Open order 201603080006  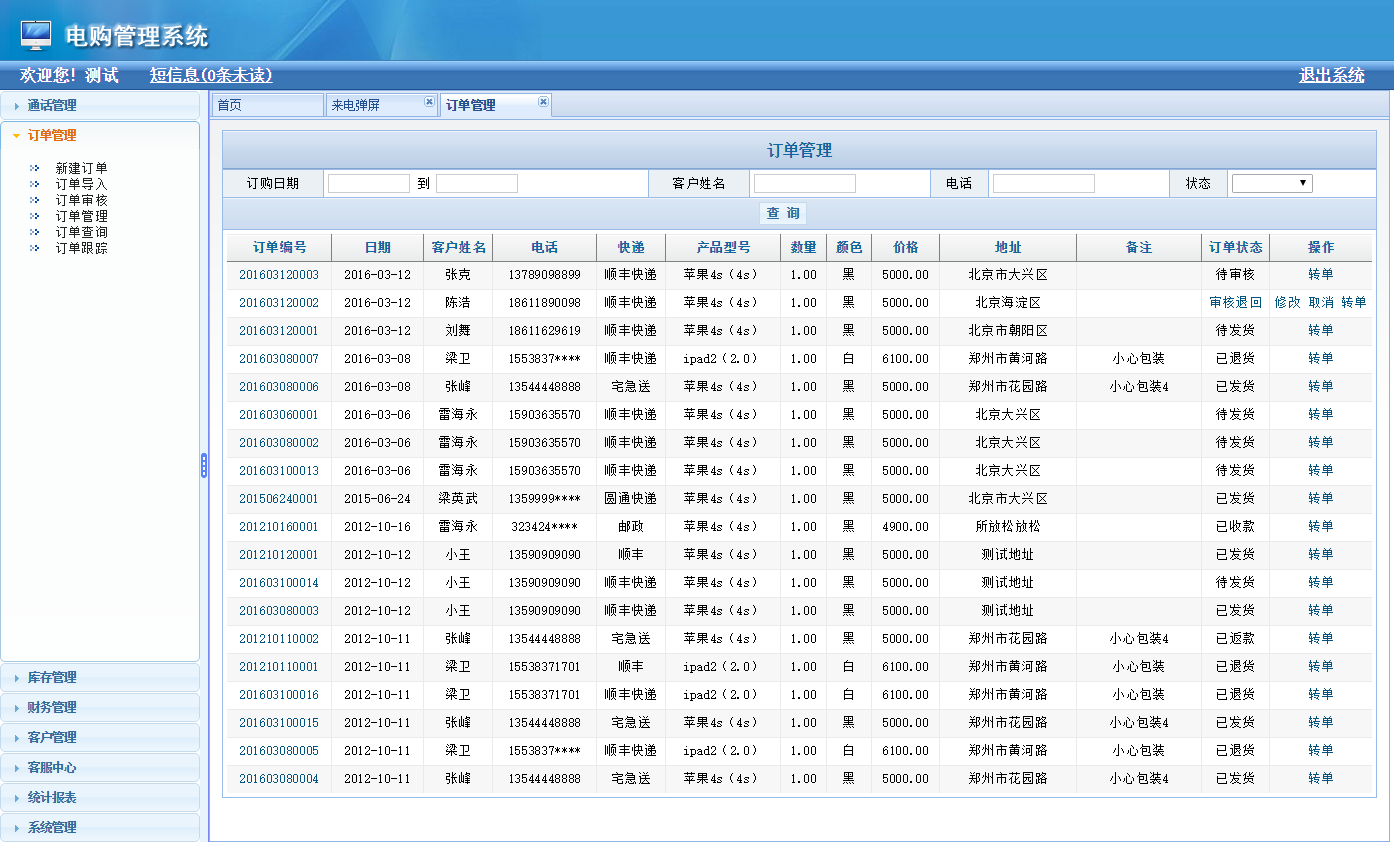tap(279, 387)
